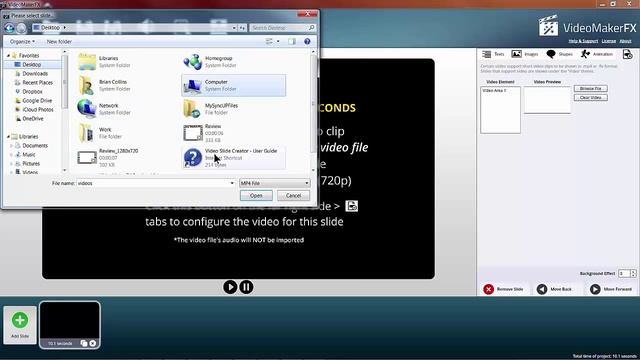Select Google Drive in Favorites
Screen dimensions: 640x360
point(37,100)
